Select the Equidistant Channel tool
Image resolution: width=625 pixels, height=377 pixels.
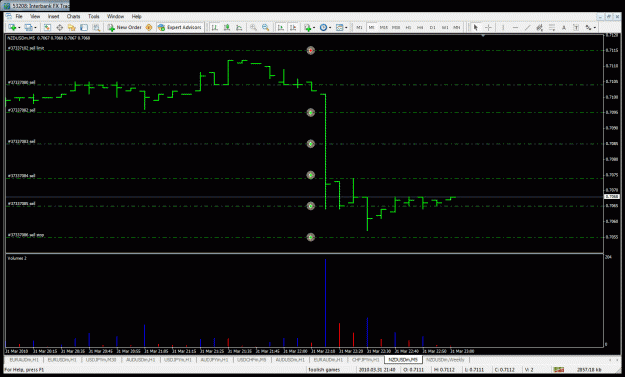click(x=539, y=27)
